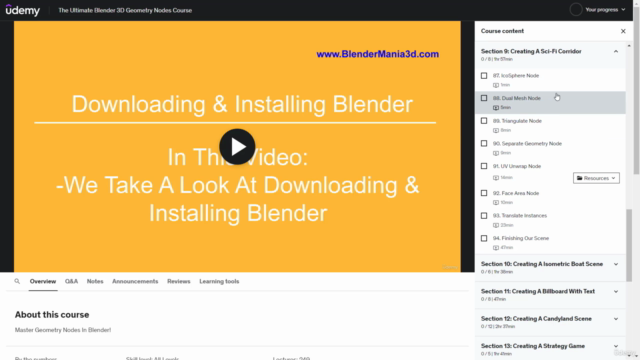Expand Section 11: Creating A Billboard With Text

pos(616,291)
